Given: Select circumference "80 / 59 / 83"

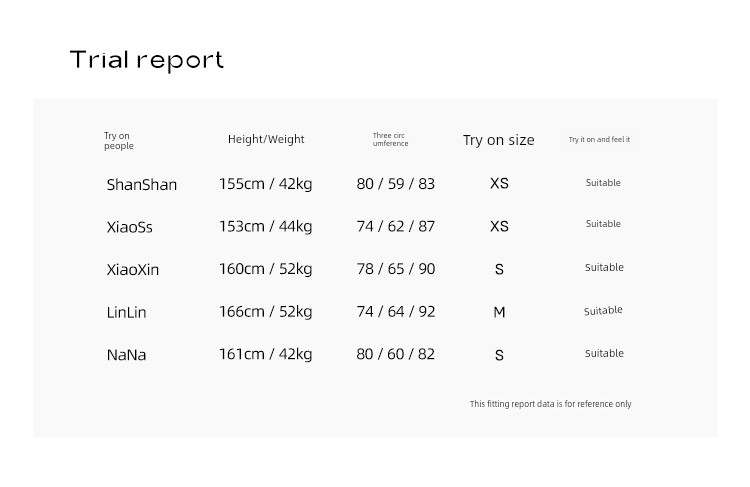Looking at the screenshot, I should pyautogui.click(x=396, y=184).
